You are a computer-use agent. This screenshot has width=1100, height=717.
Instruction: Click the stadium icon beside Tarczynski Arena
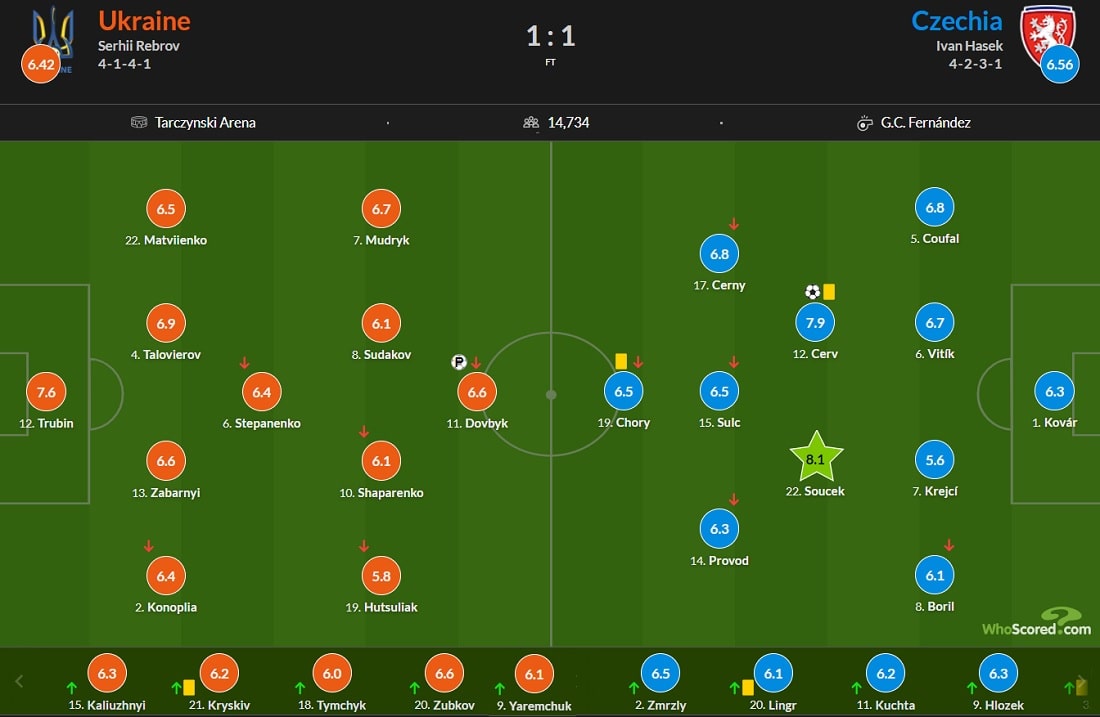pyautogui.click(x=139, y=123)
